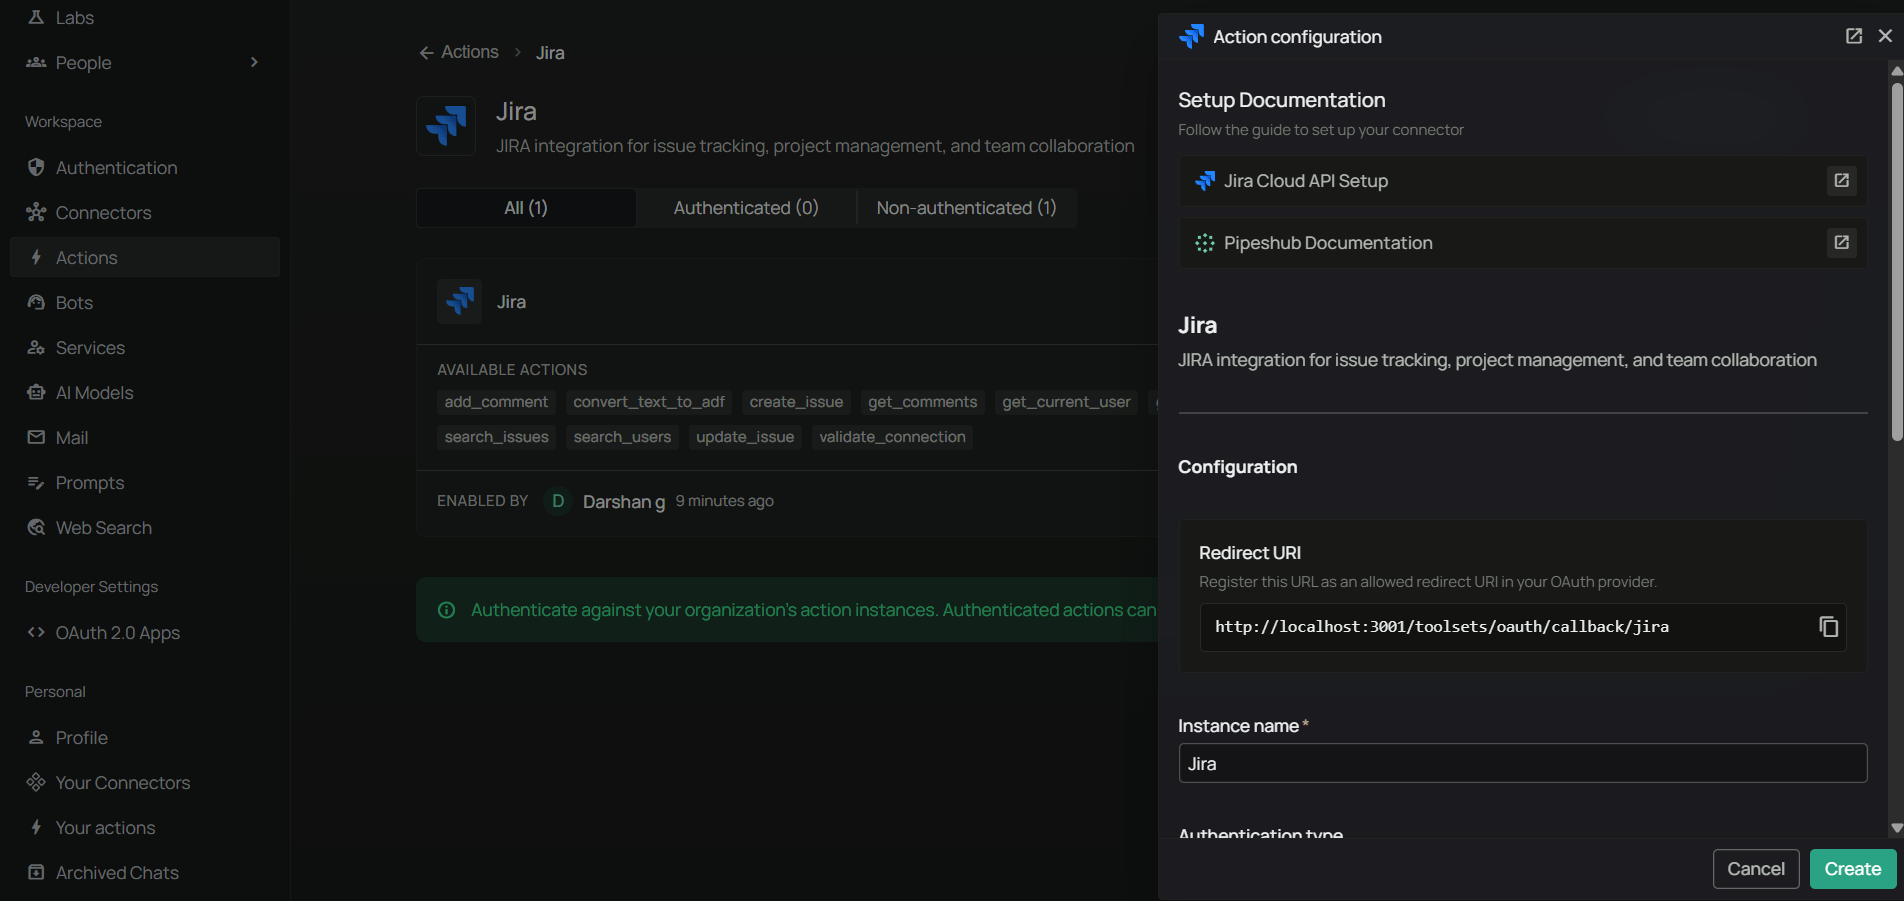The width and height of the screenshot is (1904, 901).
Task: Open AI Models settings
Action: tap(145, 392)
